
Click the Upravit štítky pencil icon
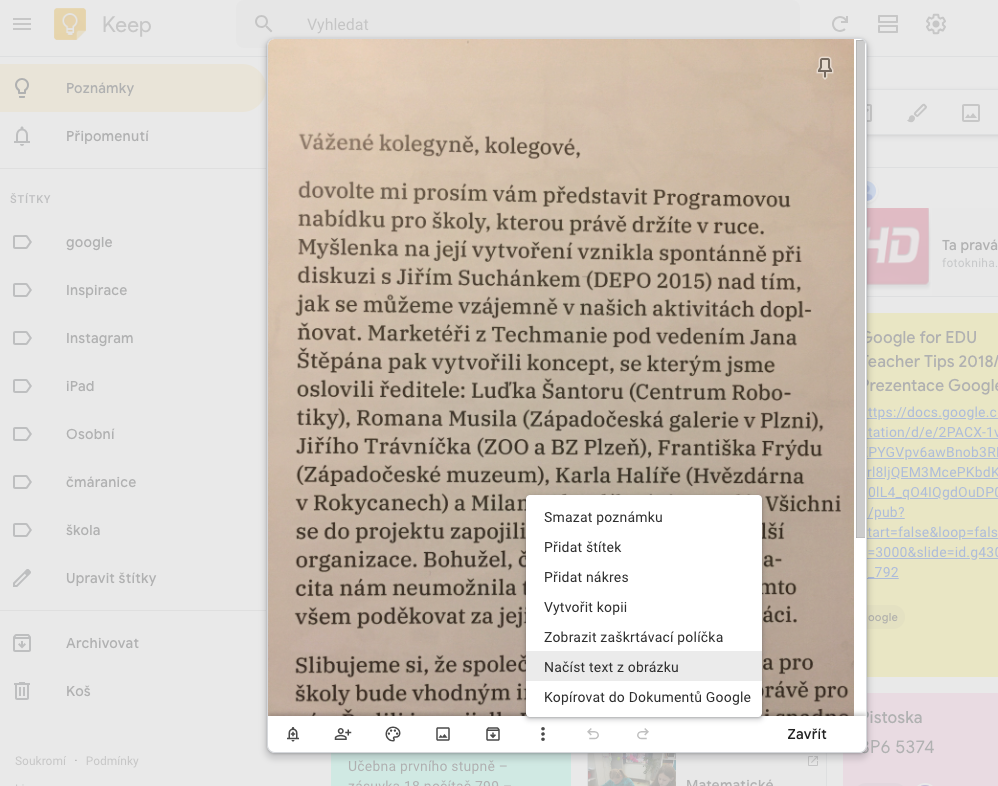coord(22,578)
